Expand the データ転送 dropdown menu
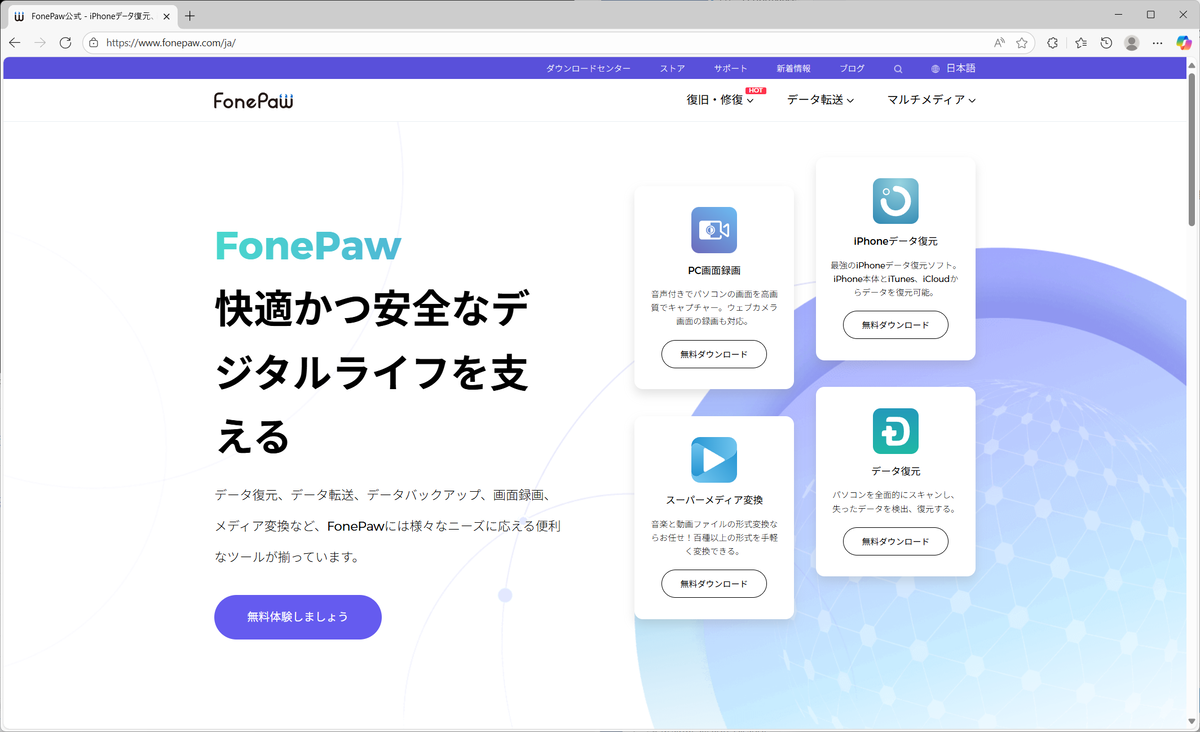1200x732 pixels. pyautogui.click(x=820, y=100)
